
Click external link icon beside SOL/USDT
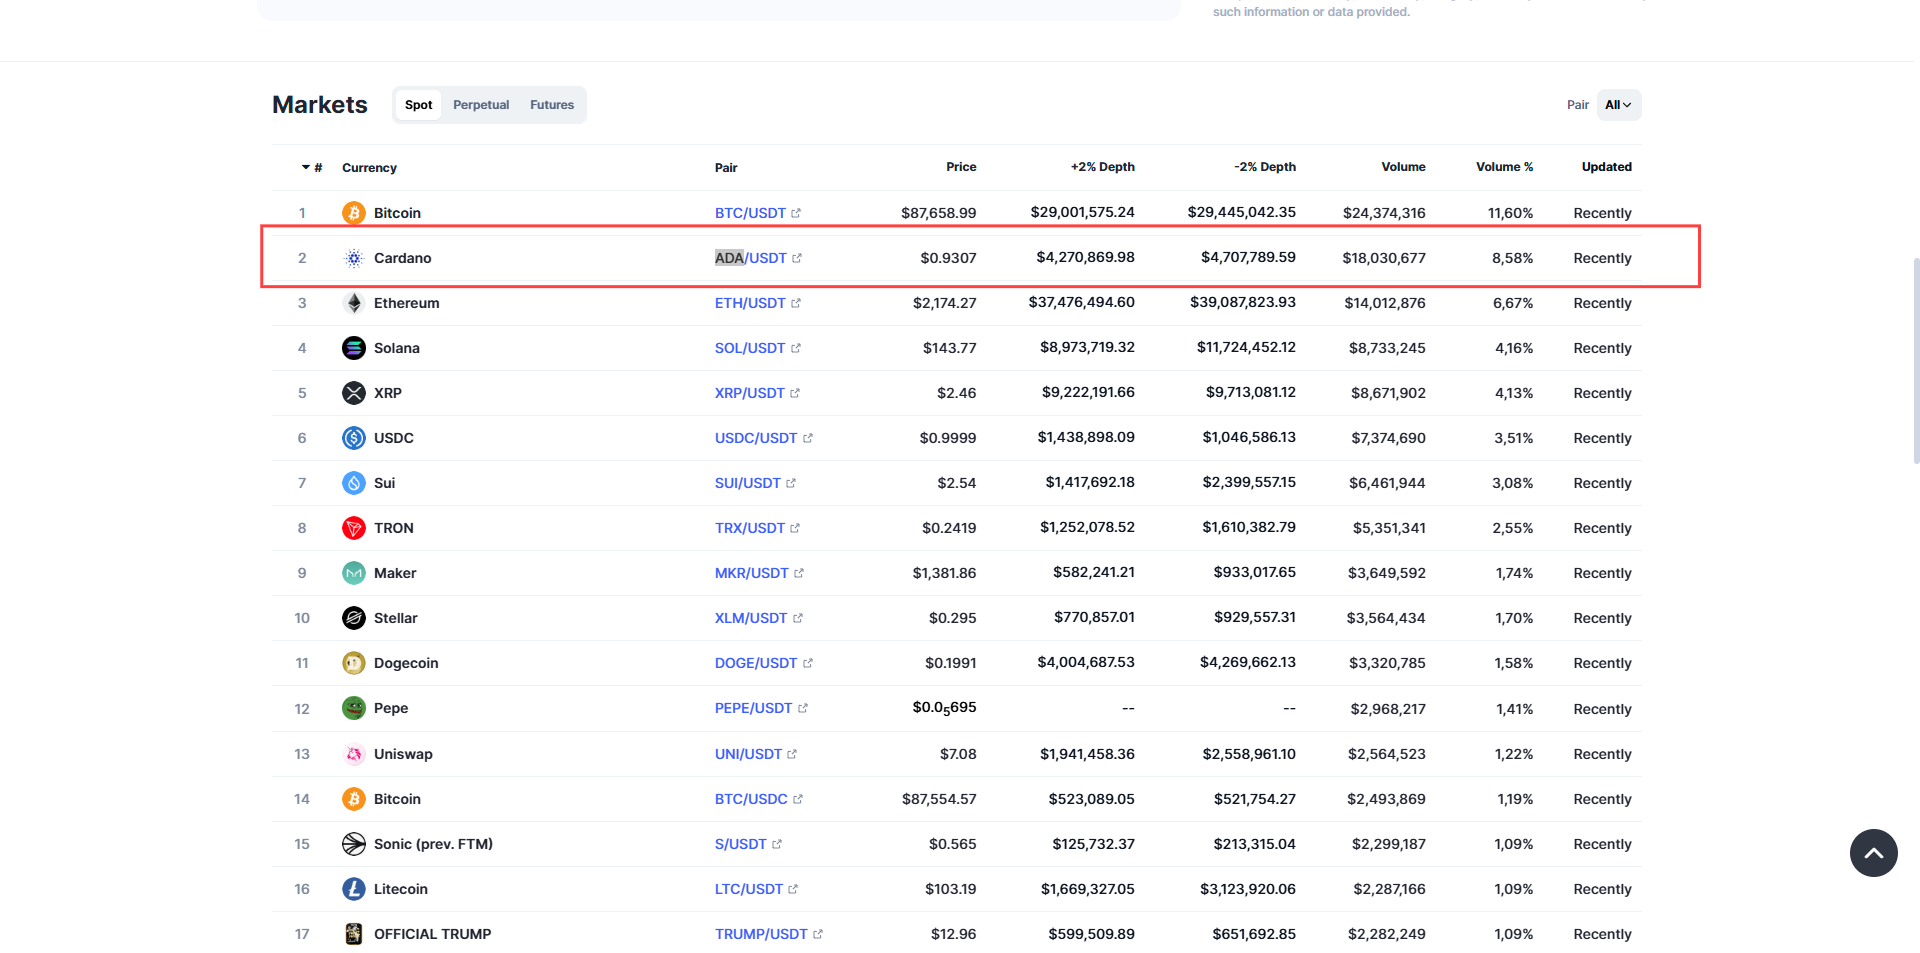(796, 348)
